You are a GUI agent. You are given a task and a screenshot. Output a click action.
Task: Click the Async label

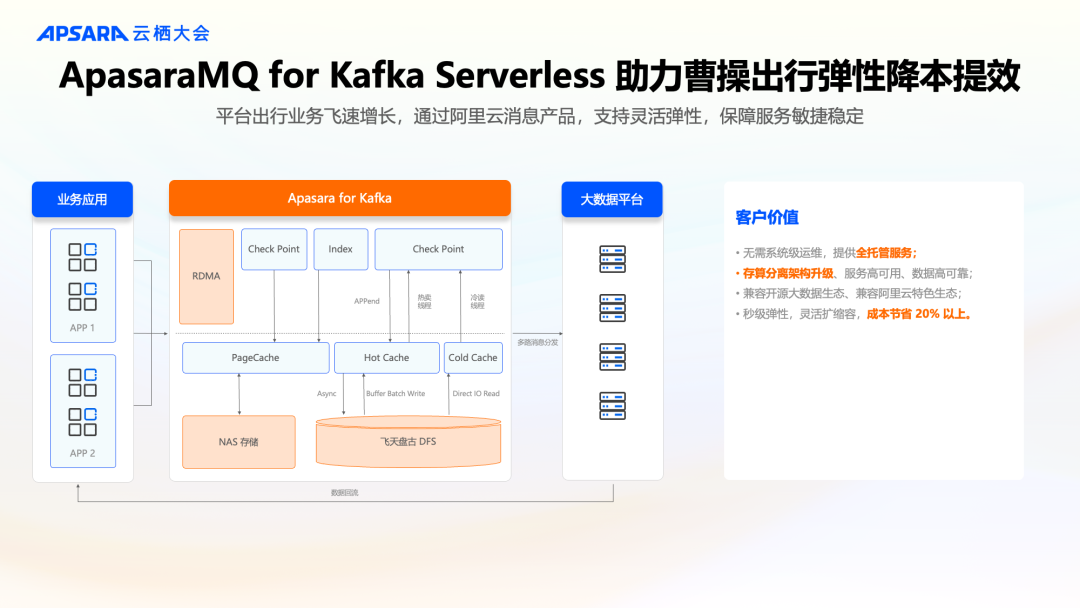coord(326,394)
